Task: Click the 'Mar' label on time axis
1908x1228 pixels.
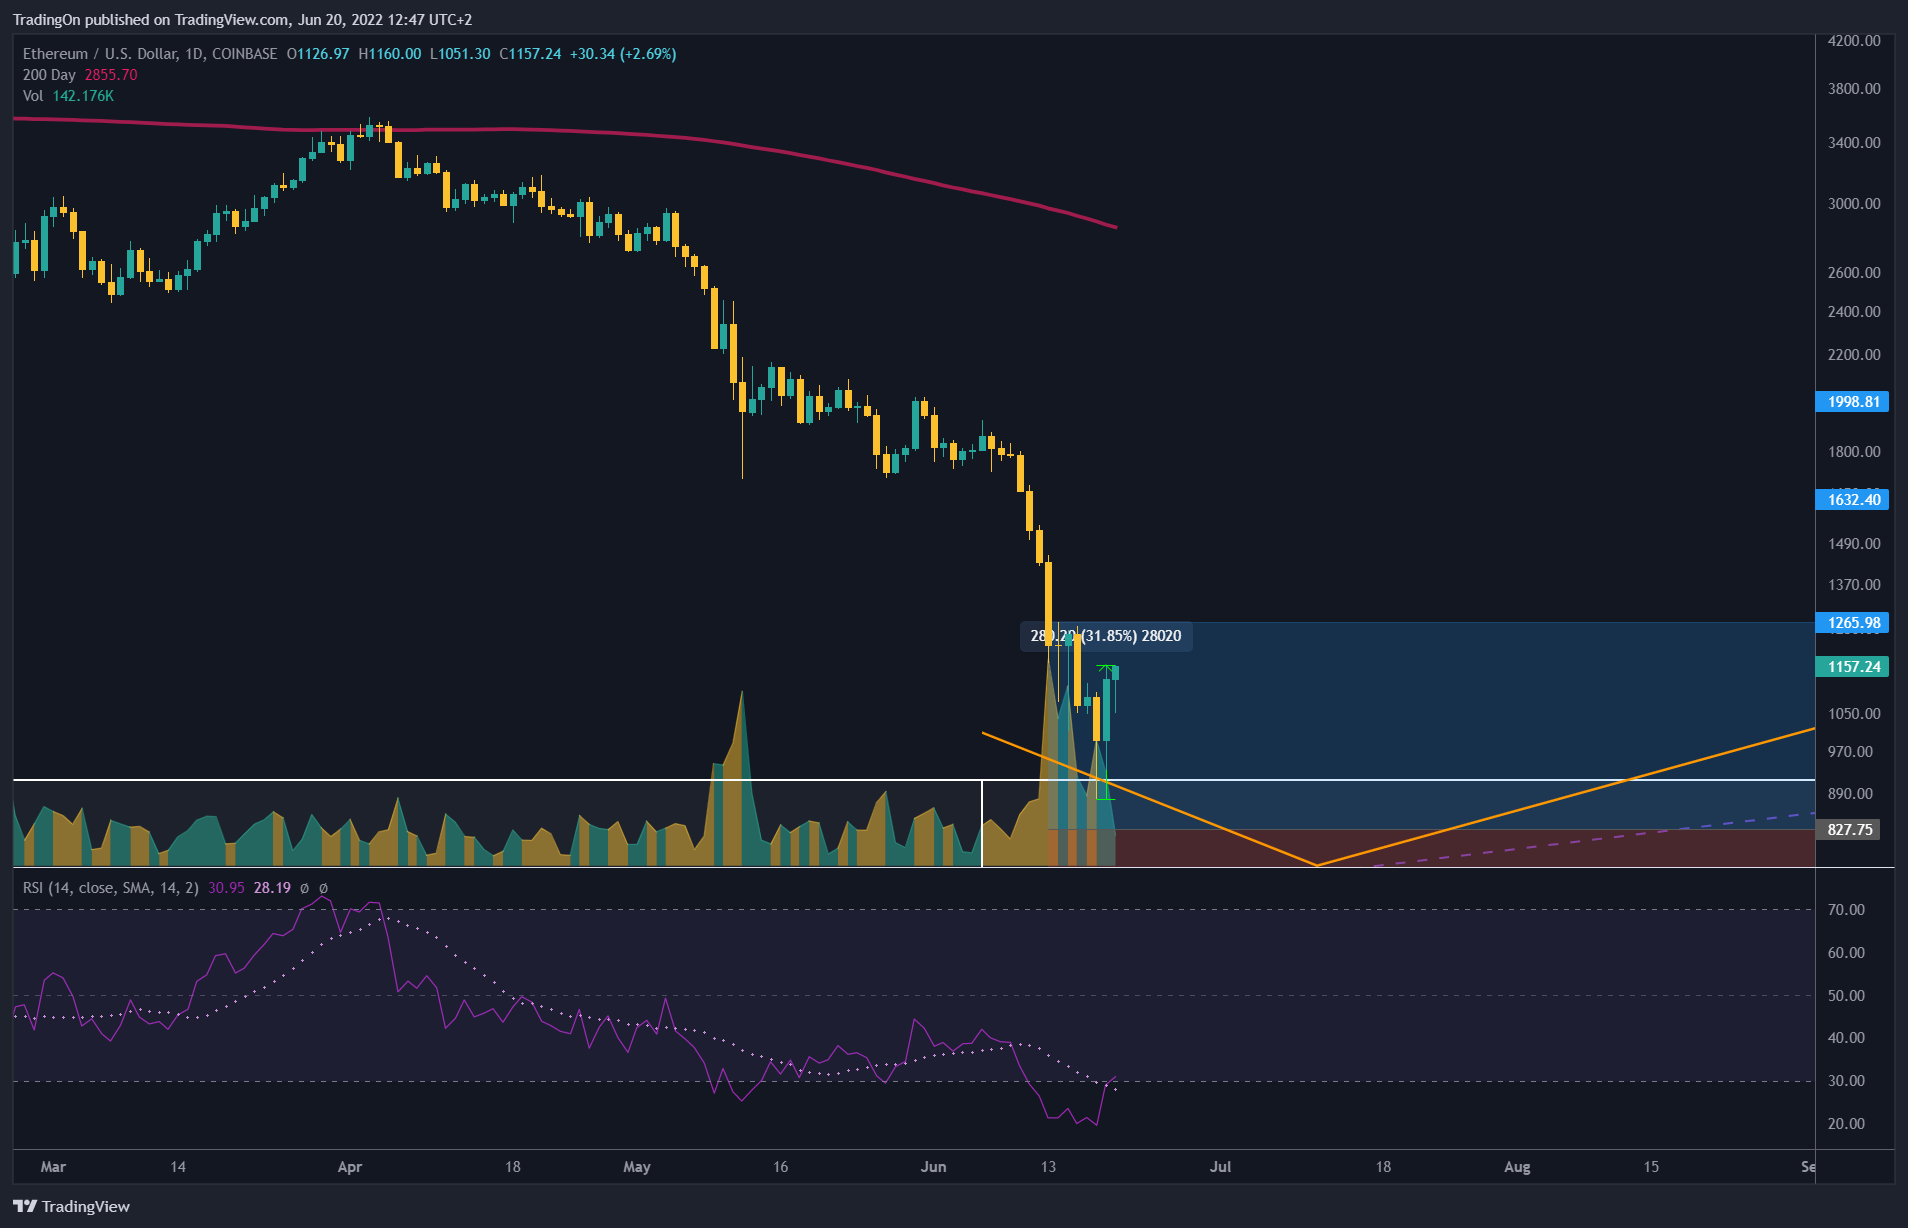Action: [x=53, y=1167]
